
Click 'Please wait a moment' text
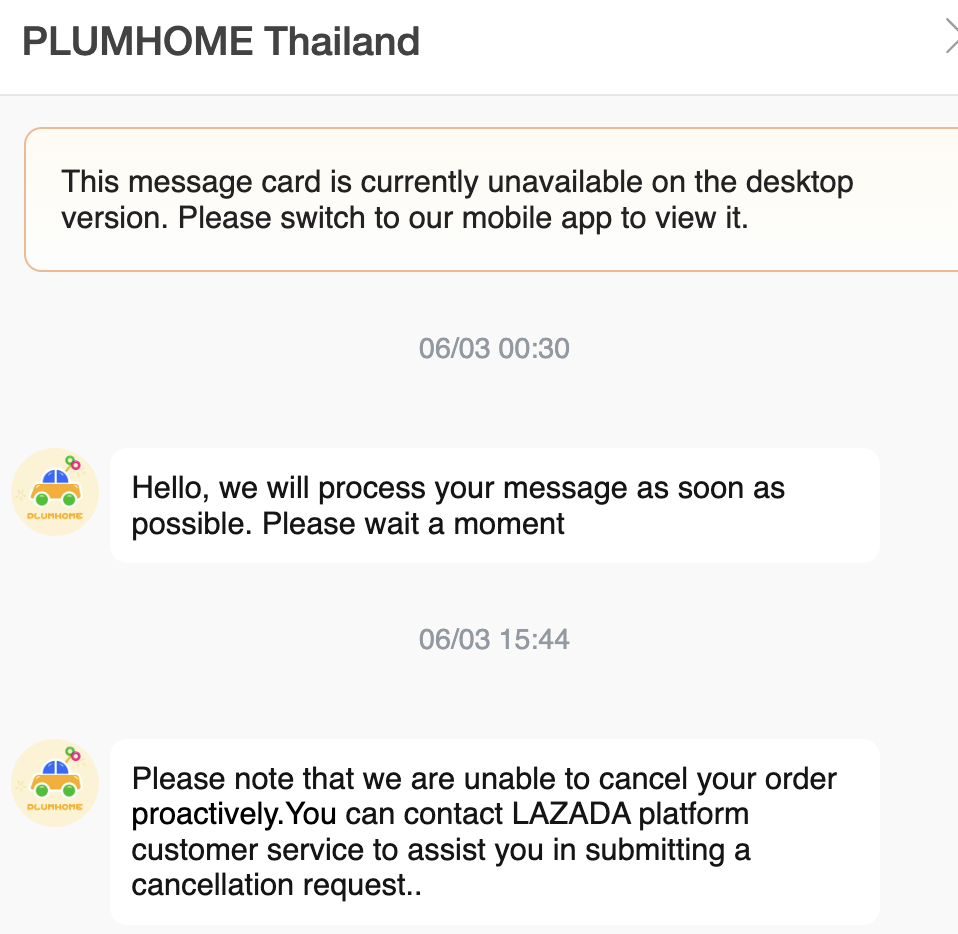click(x=414, y=523)
